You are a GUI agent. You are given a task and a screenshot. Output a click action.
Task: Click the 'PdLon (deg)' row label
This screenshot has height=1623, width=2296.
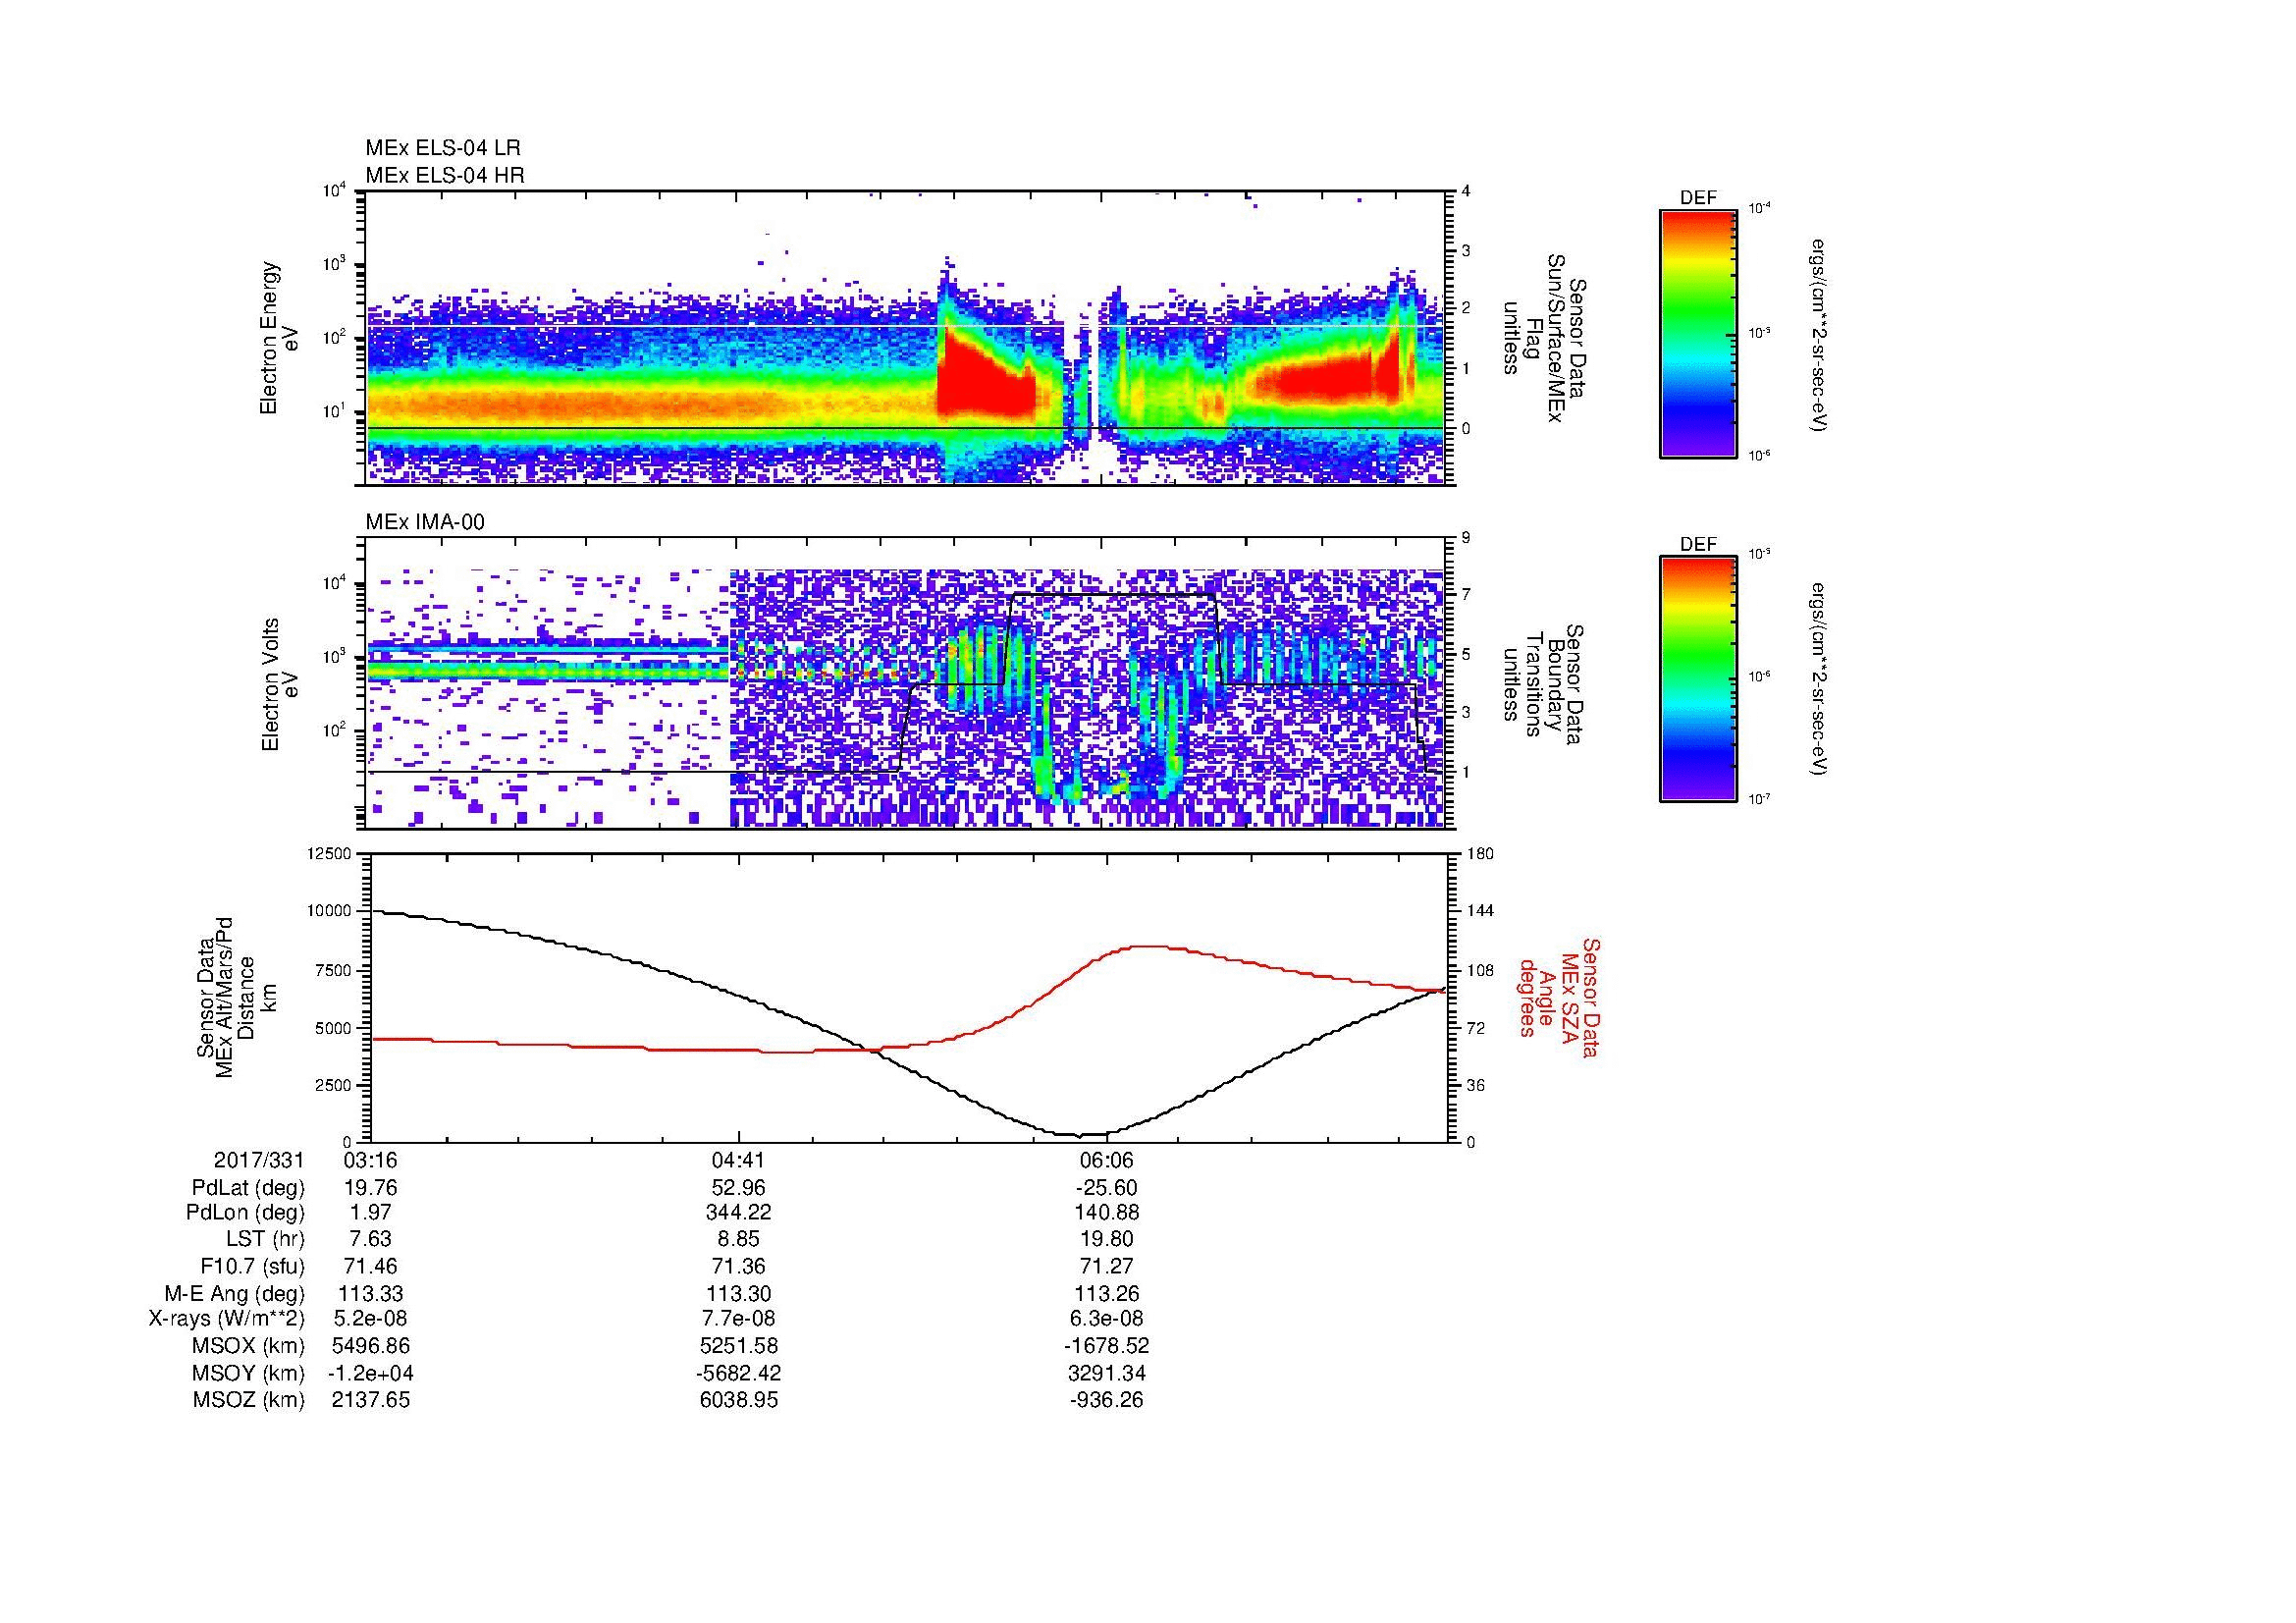245,1213
